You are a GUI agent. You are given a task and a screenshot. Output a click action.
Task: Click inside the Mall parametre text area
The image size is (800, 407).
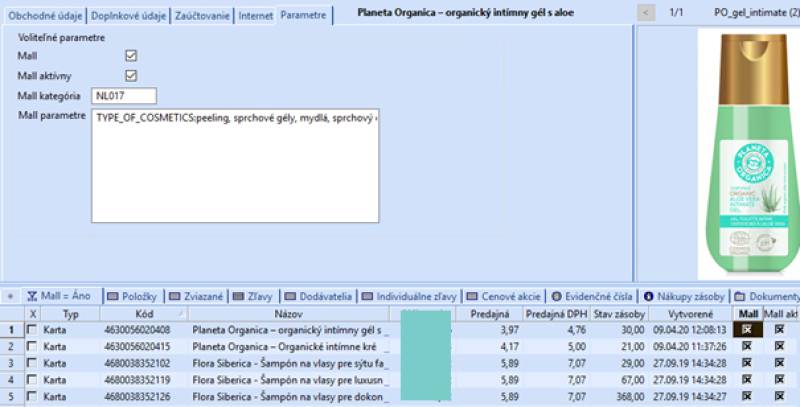(x=235, y=165)
